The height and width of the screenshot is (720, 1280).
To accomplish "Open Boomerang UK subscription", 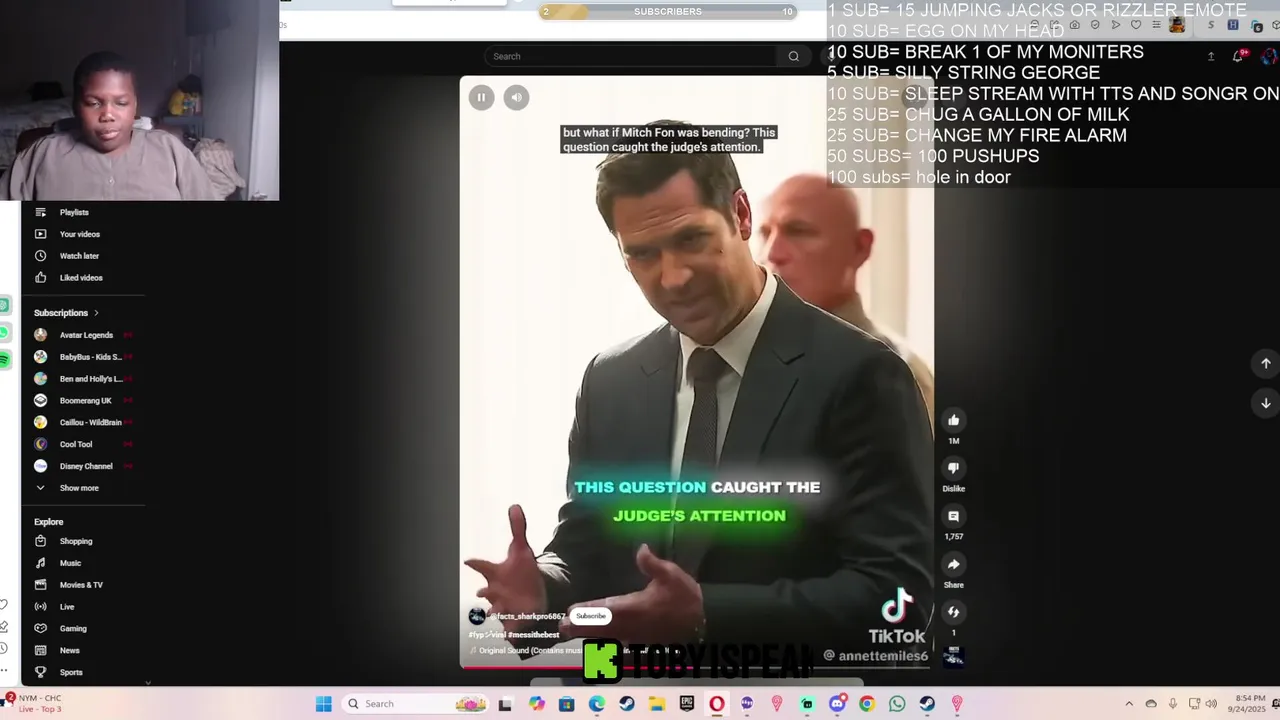I will pyautogui.click(x=84, y=401).
